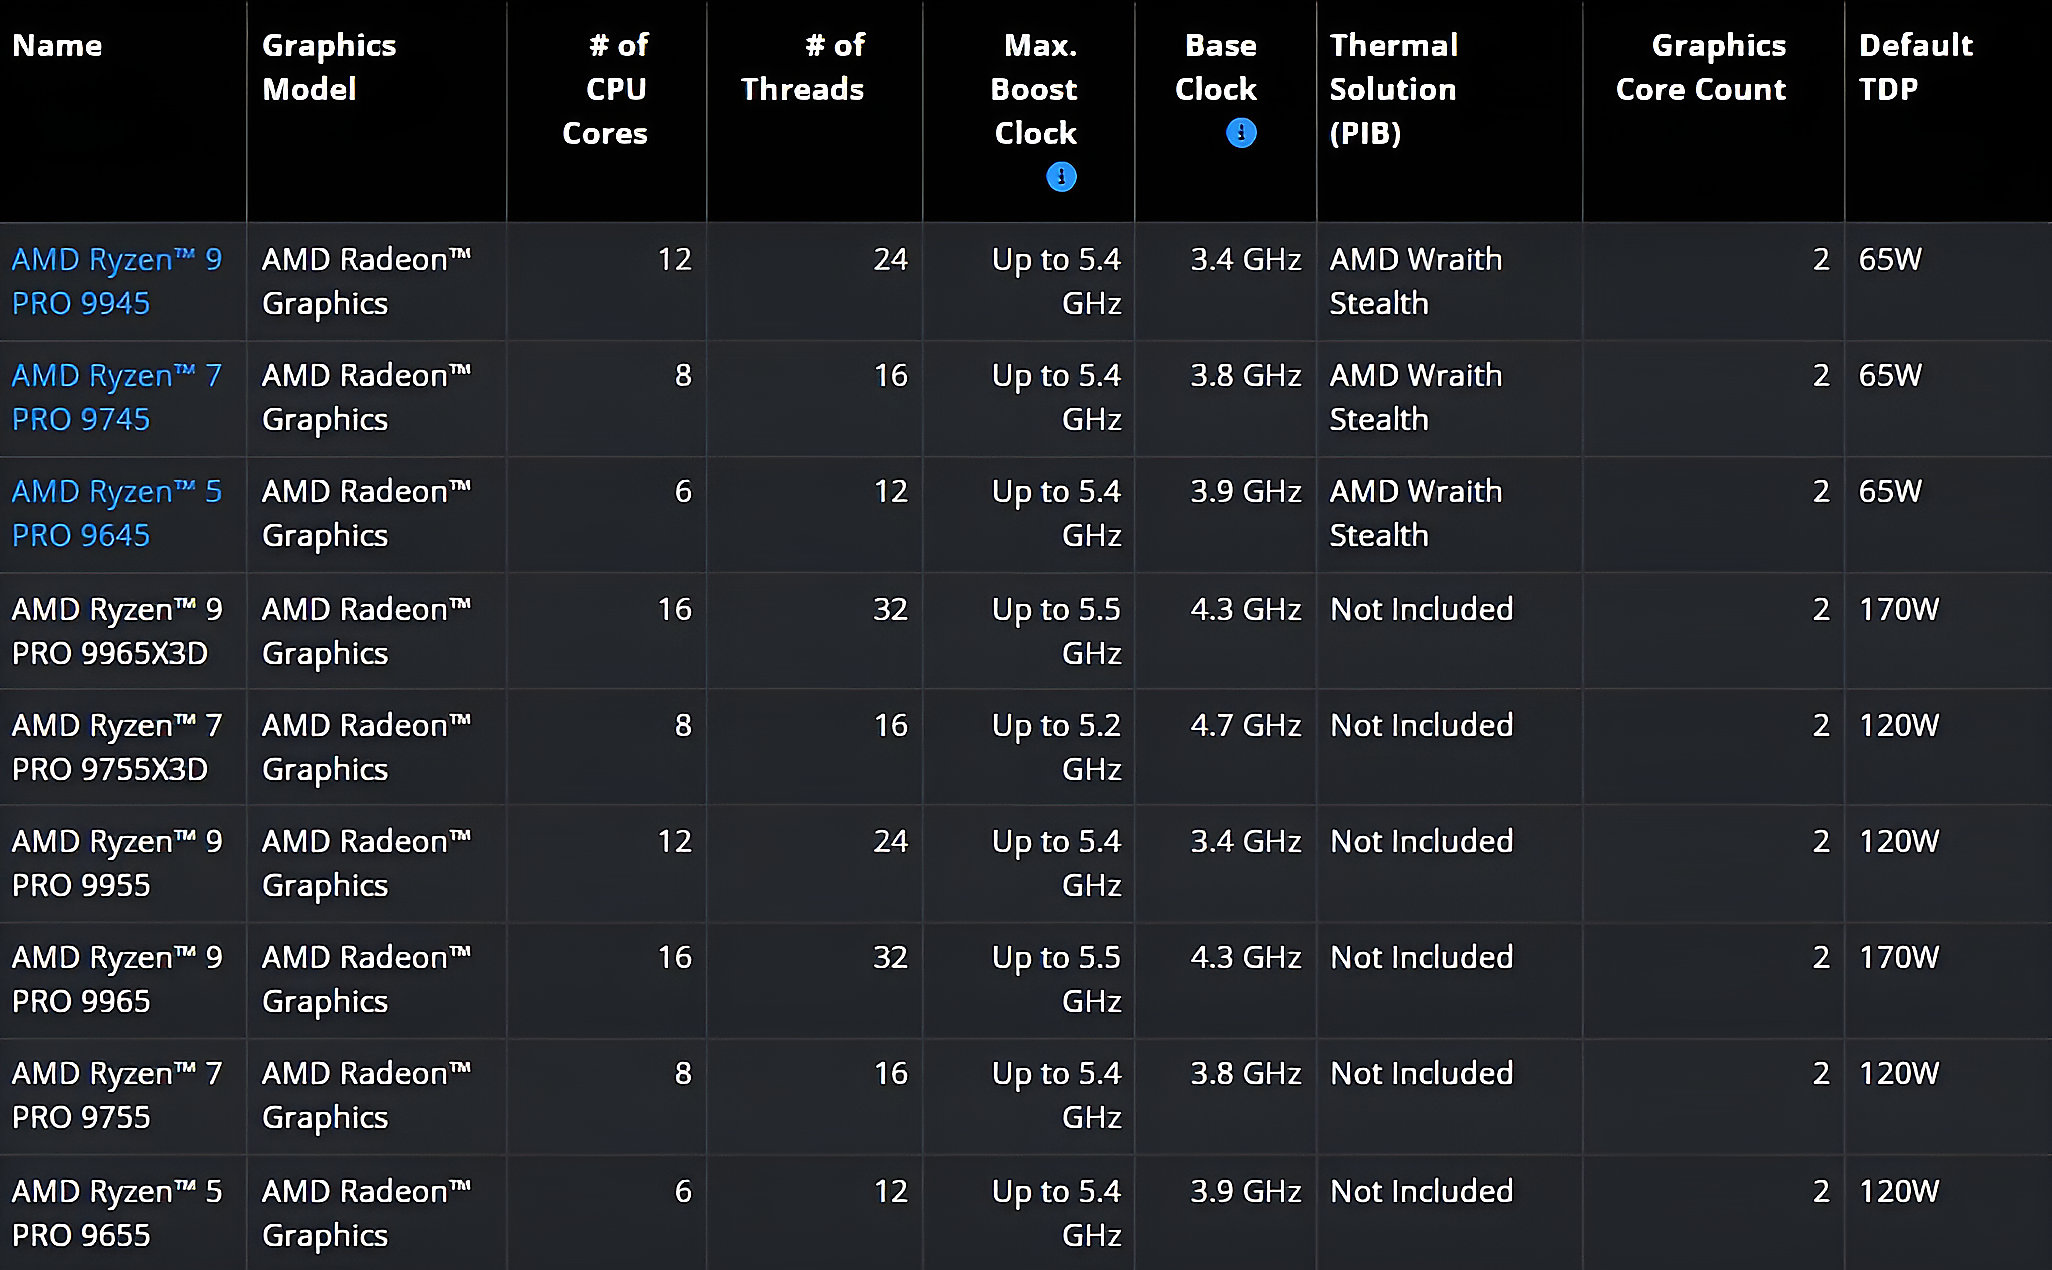Select the Ryzen 9 PRO 9965X3D name cell
The width and height of the screenshot is (2052, 1270).
[123, 631]
